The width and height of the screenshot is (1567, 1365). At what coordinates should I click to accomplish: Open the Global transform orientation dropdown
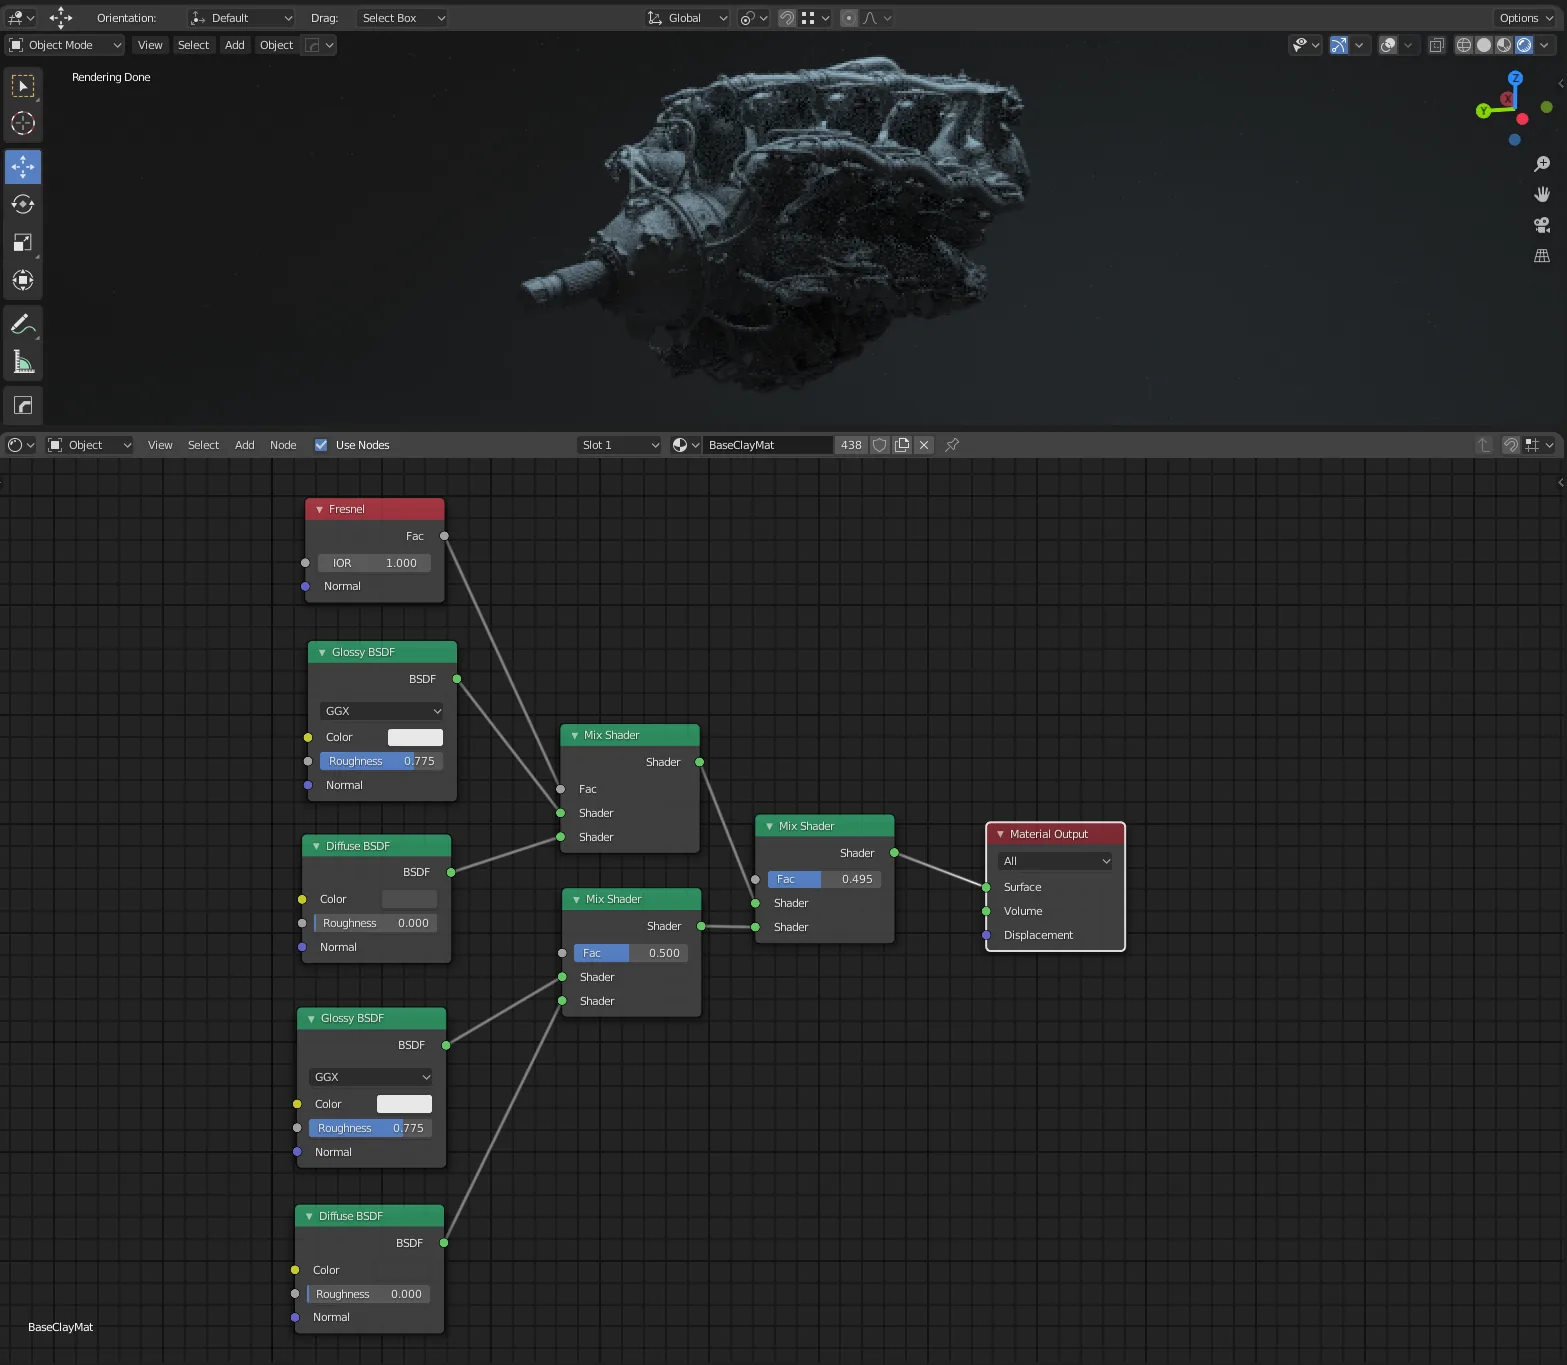click(687, 18)
